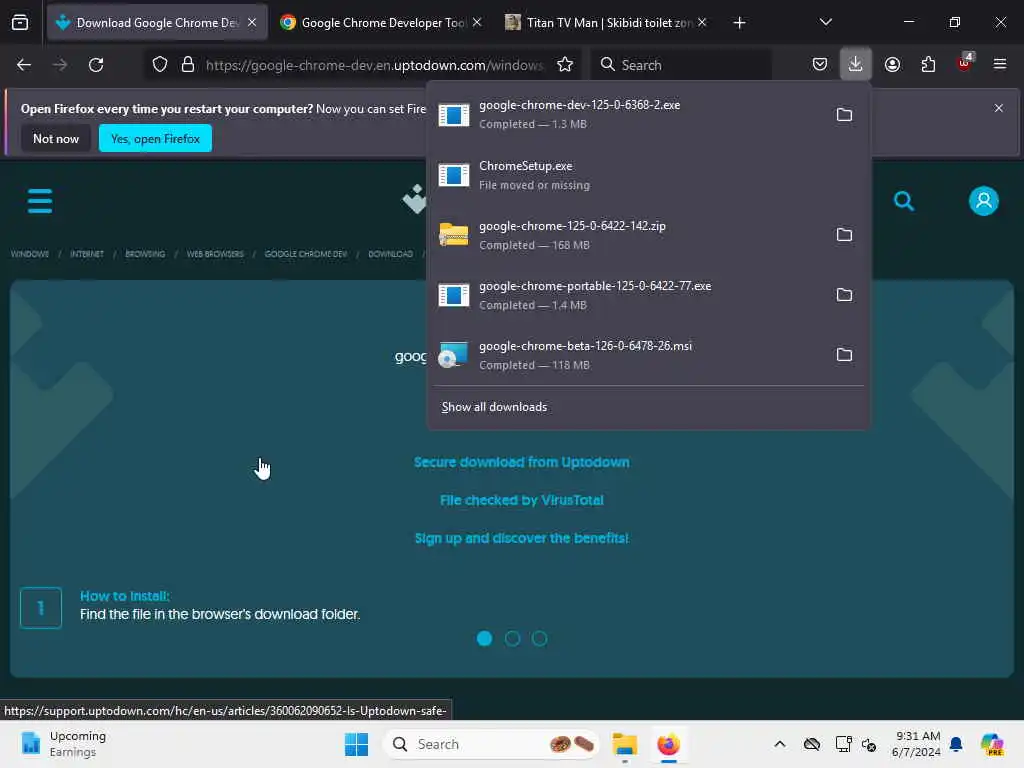This screenshot has width=1024, height=768.
Task: Open Firefox application hamburger menu
Action: coord(999,64)
